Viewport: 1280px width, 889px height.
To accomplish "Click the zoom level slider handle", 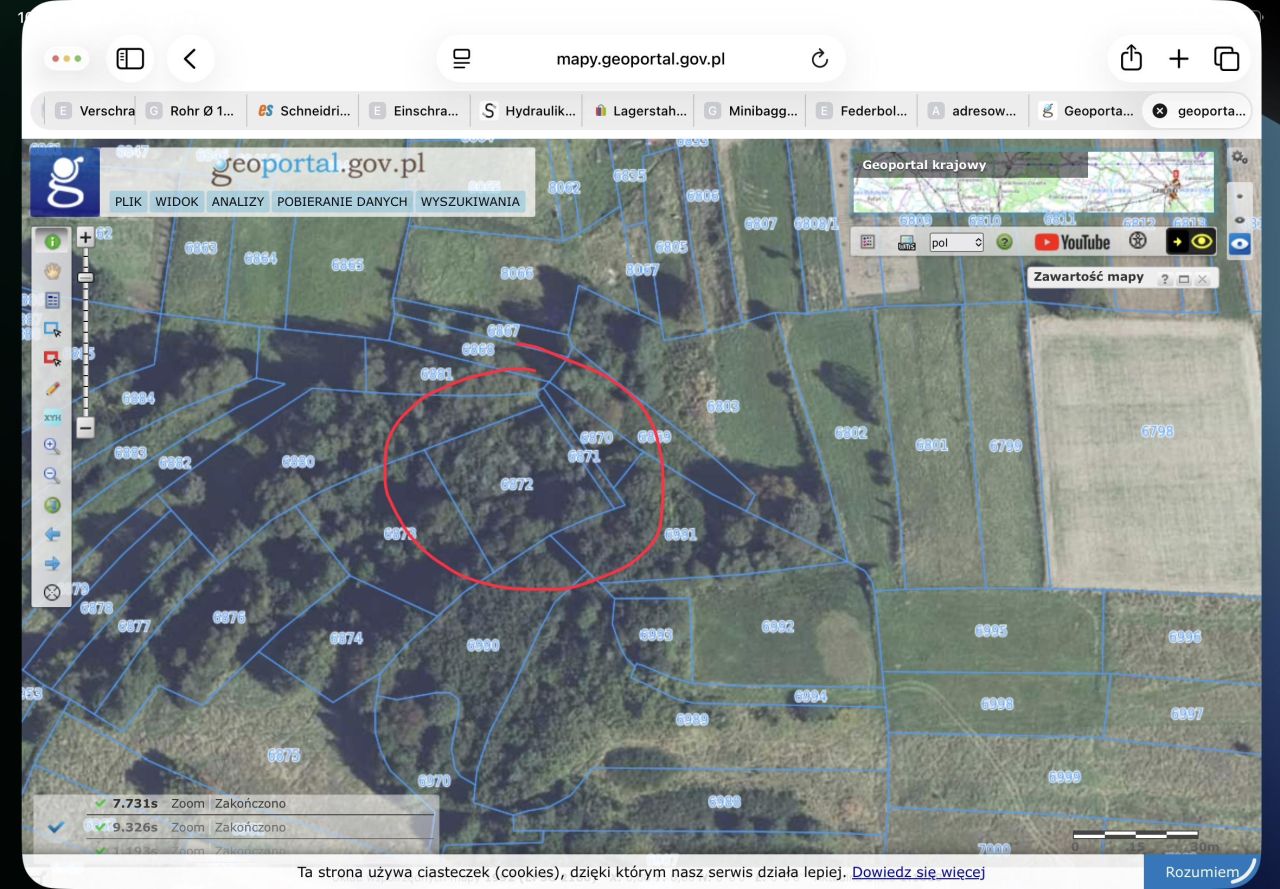I will click(x=85, y=277).
